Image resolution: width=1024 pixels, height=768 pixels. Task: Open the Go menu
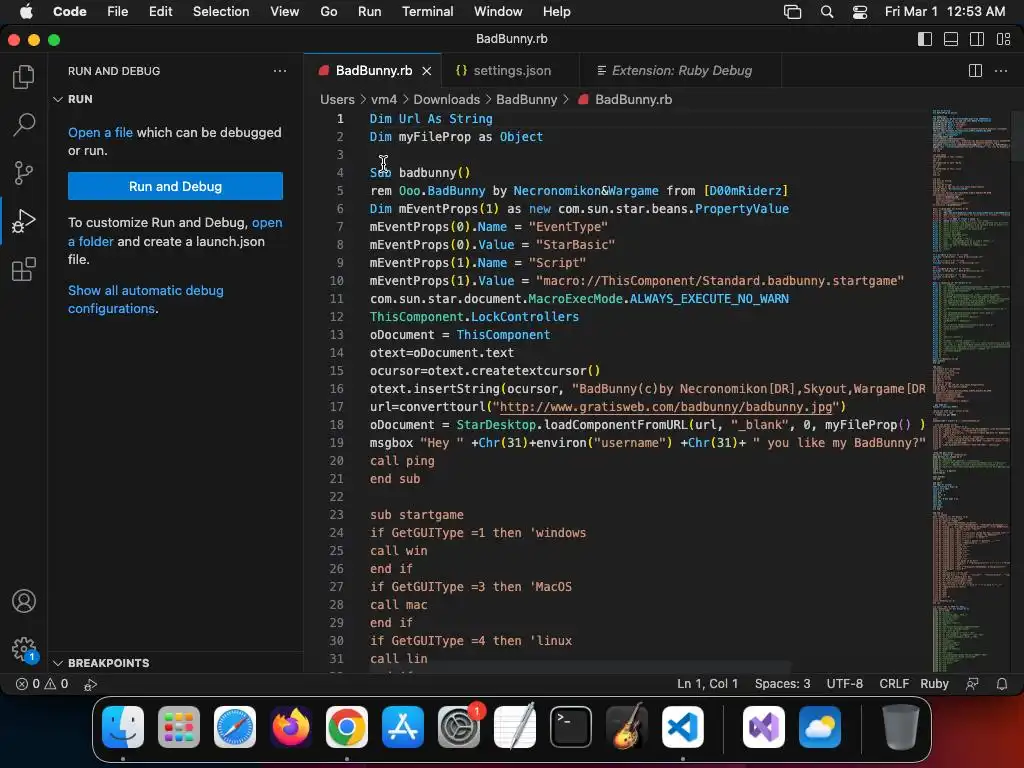click(328, 12)
